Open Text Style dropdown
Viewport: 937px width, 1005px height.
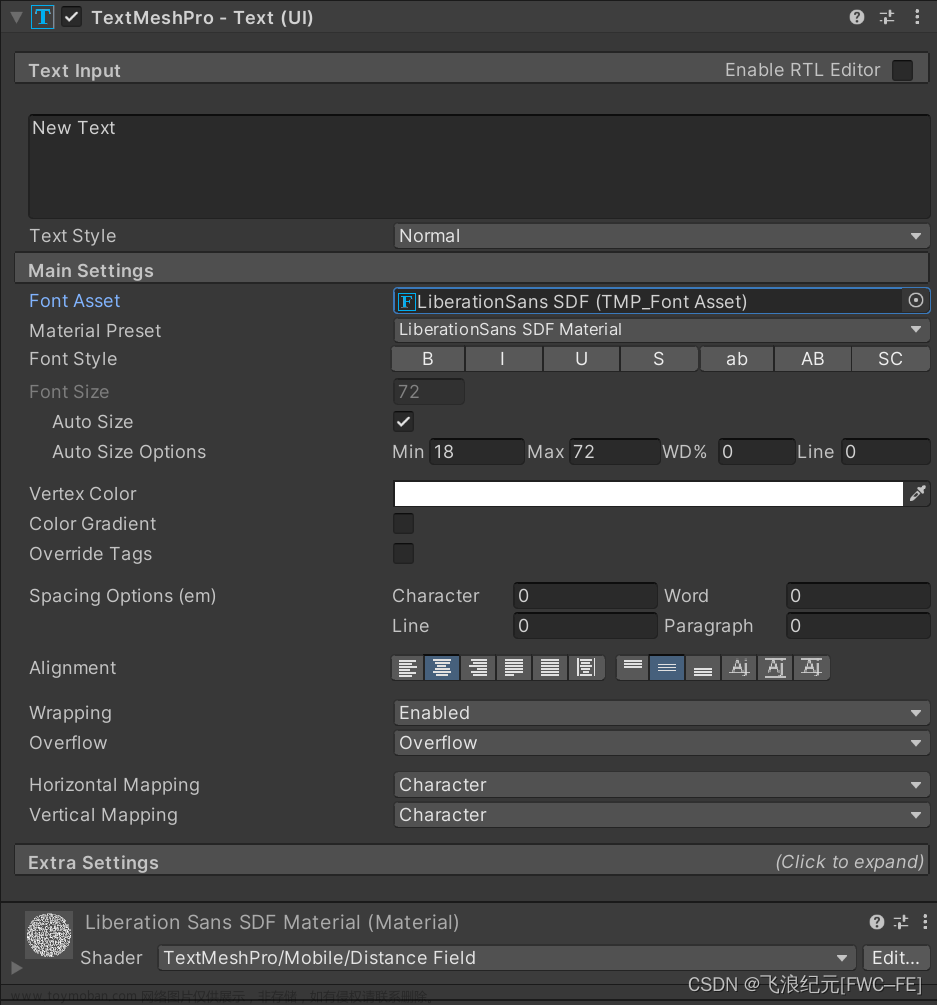coord(661,236)
